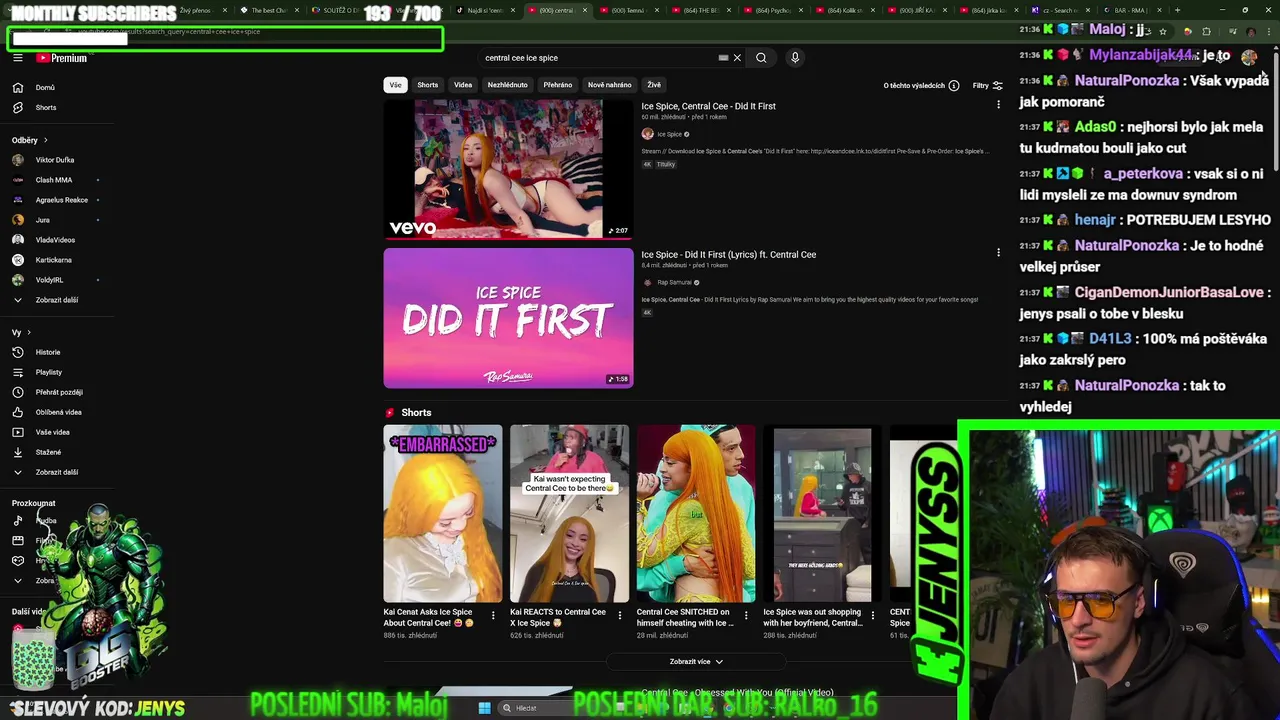Open the Rap Samurai channel avatar
This screenshot has width=1280, height=720.
647,282
